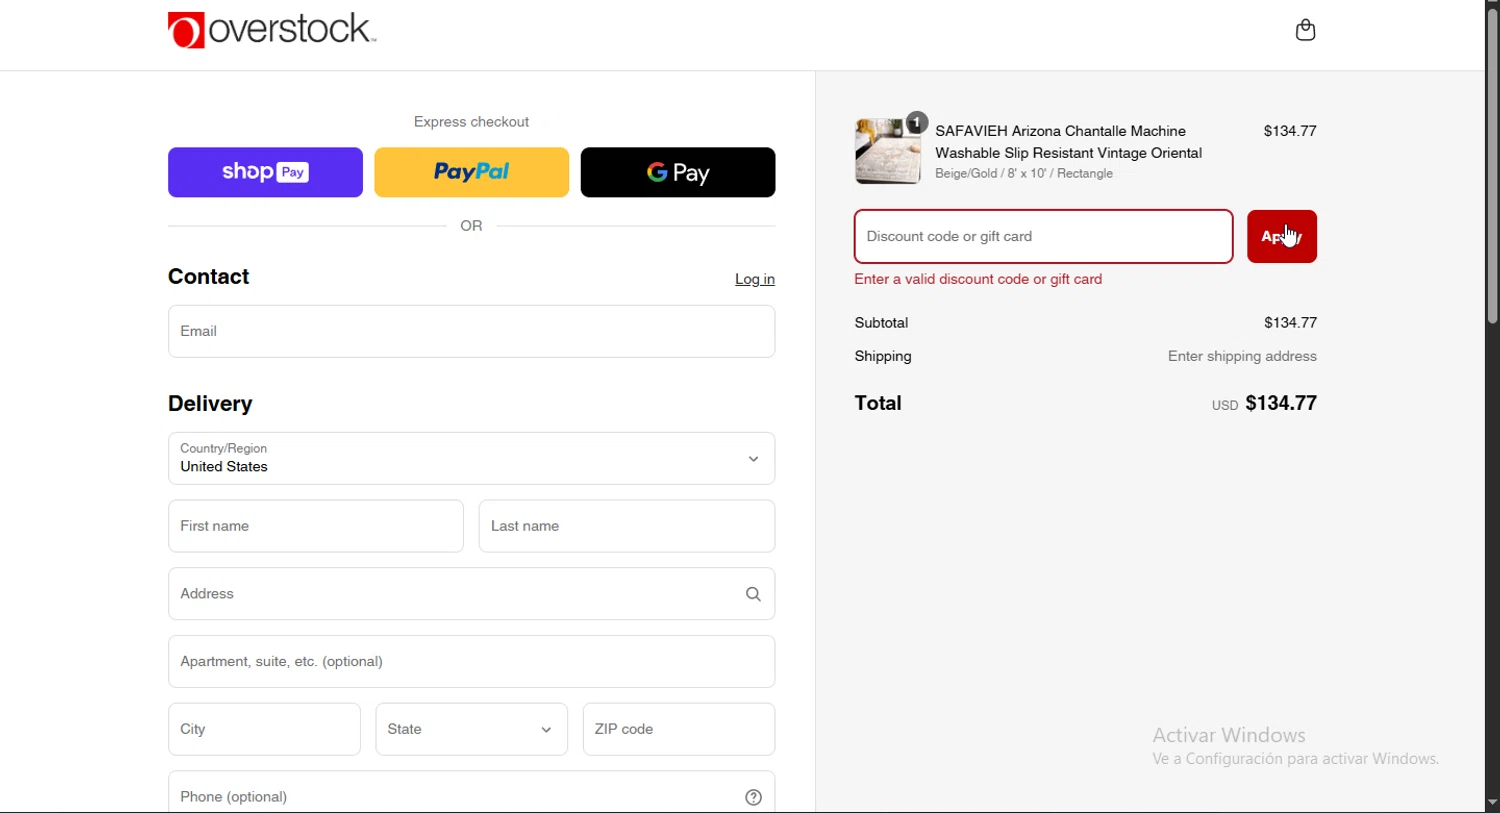This screenshot has height=813, width=1500.
Task: Open the shopping bag cart icon
Action: pyautogui.click(x=1305, y=30)
